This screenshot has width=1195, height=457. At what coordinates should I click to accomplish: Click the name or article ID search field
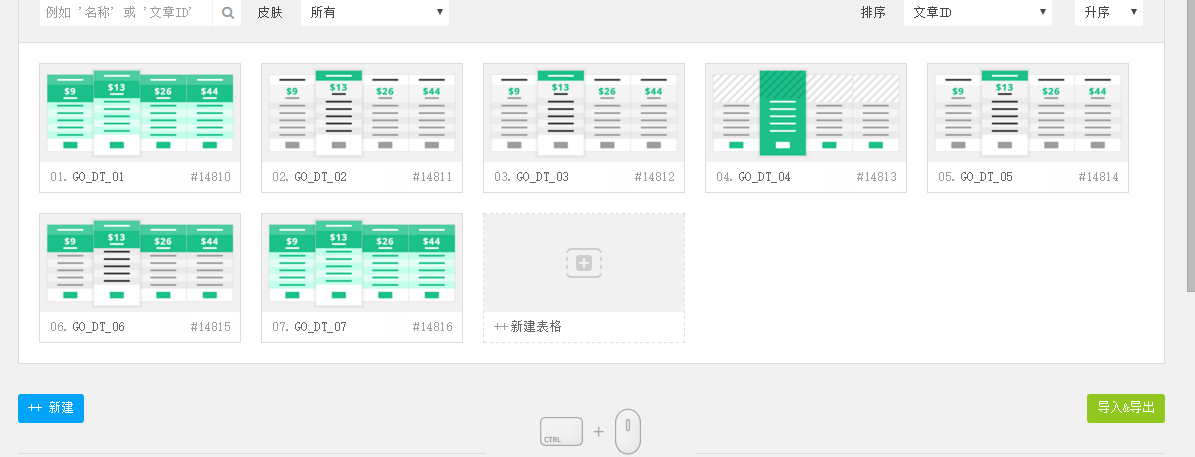coord(126,13)
